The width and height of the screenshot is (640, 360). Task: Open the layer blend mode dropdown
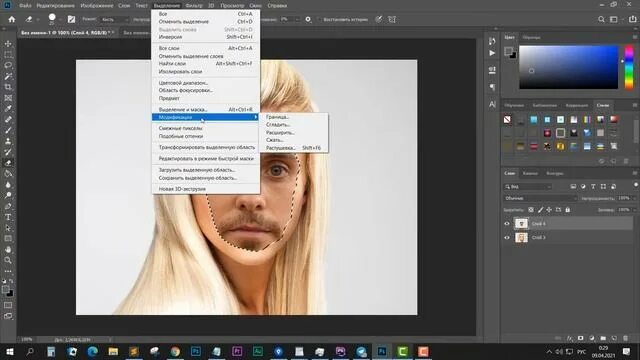click(540, 198)
